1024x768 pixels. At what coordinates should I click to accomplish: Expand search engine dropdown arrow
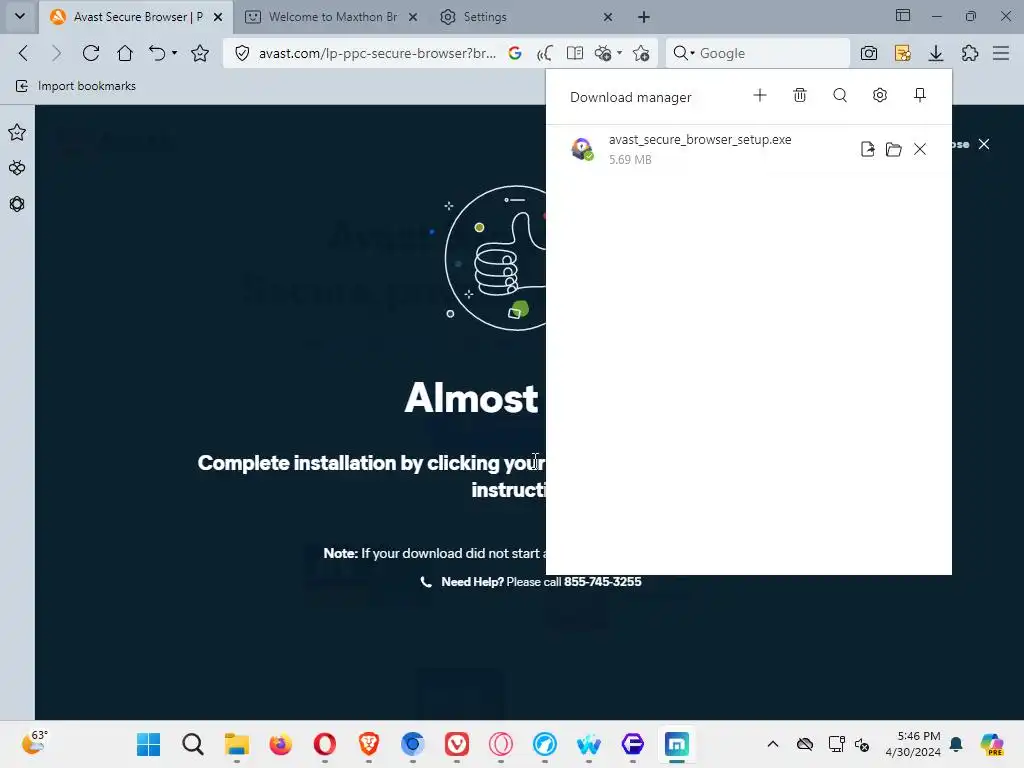(x=693, y=53)
